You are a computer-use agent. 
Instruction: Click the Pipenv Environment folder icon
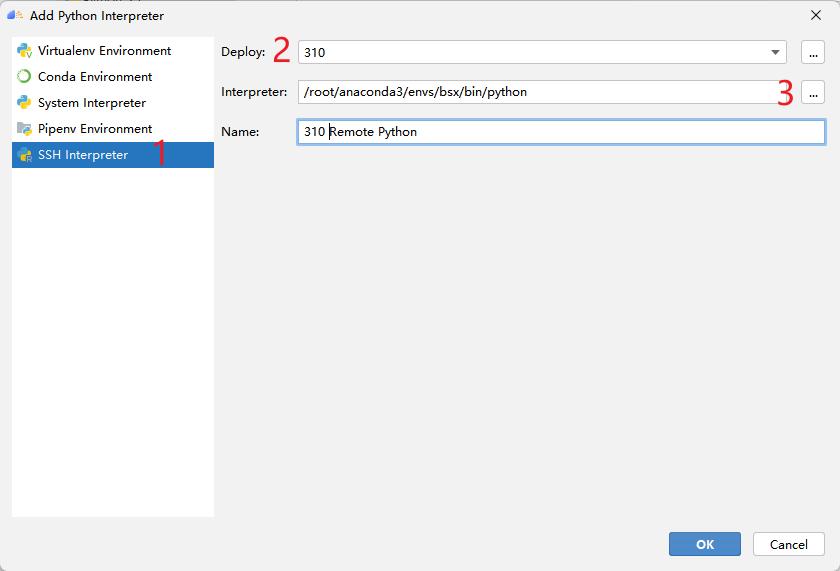[x=24, y=129]
